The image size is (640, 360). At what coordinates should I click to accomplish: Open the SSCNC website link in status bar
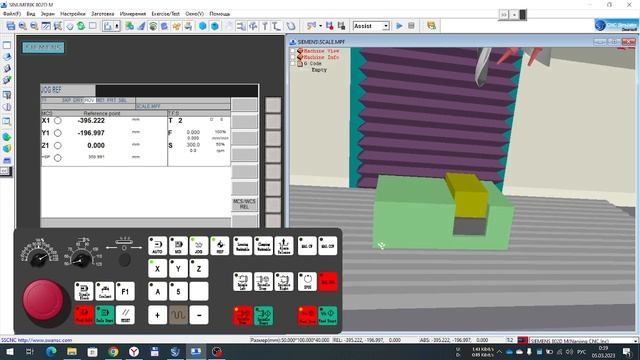[37, 340]
